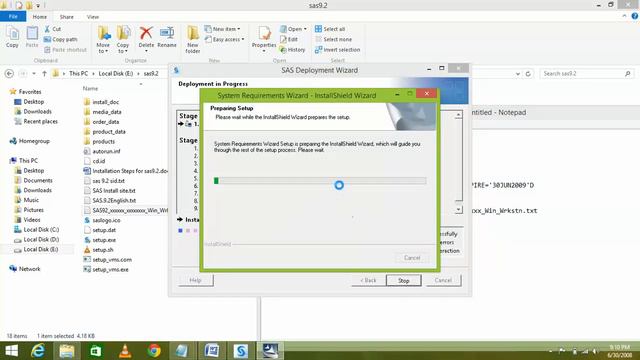Select Music under This PC
Screen dimensions: 640x360
point(27,200)
